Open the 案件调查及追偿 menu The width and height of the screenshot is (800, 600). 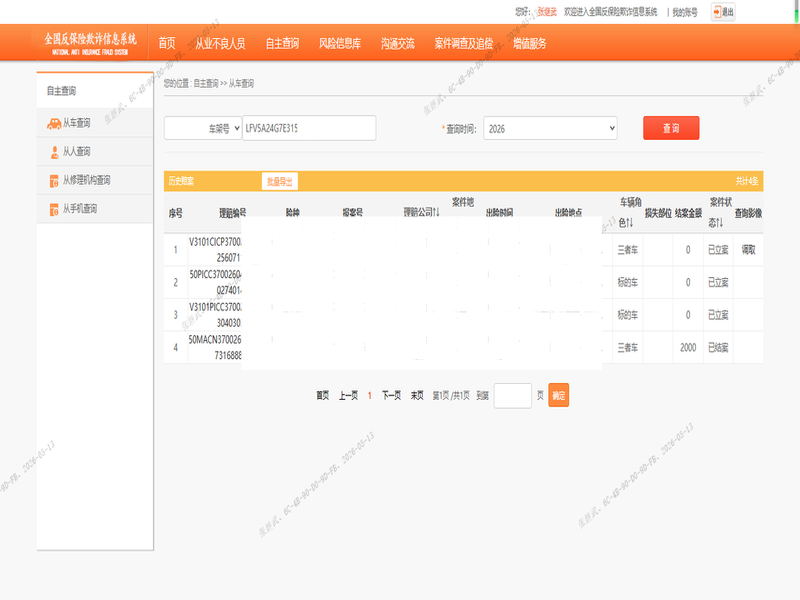pyautogui.click(x=464, y=43)
